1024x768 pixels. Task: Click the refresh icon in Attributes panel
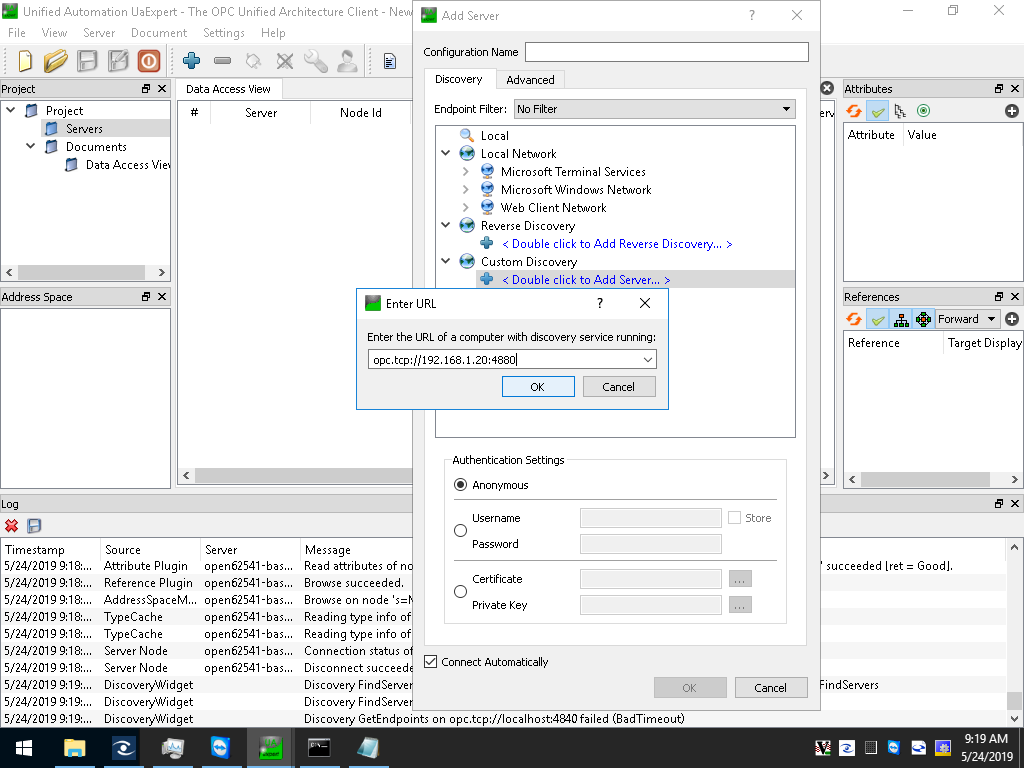click(854, 111)
